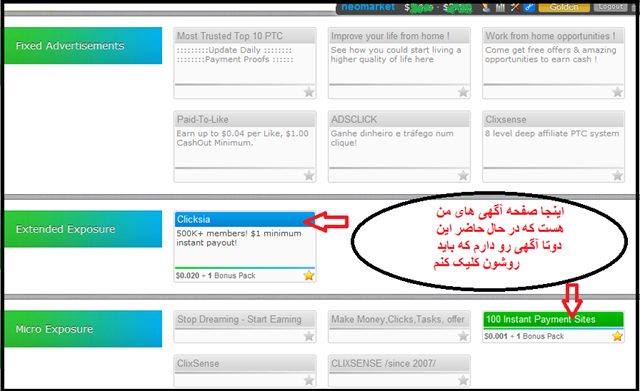Click the star on 100 Instant Payment Sites
The image size is (640, 391).
(617, 336)
